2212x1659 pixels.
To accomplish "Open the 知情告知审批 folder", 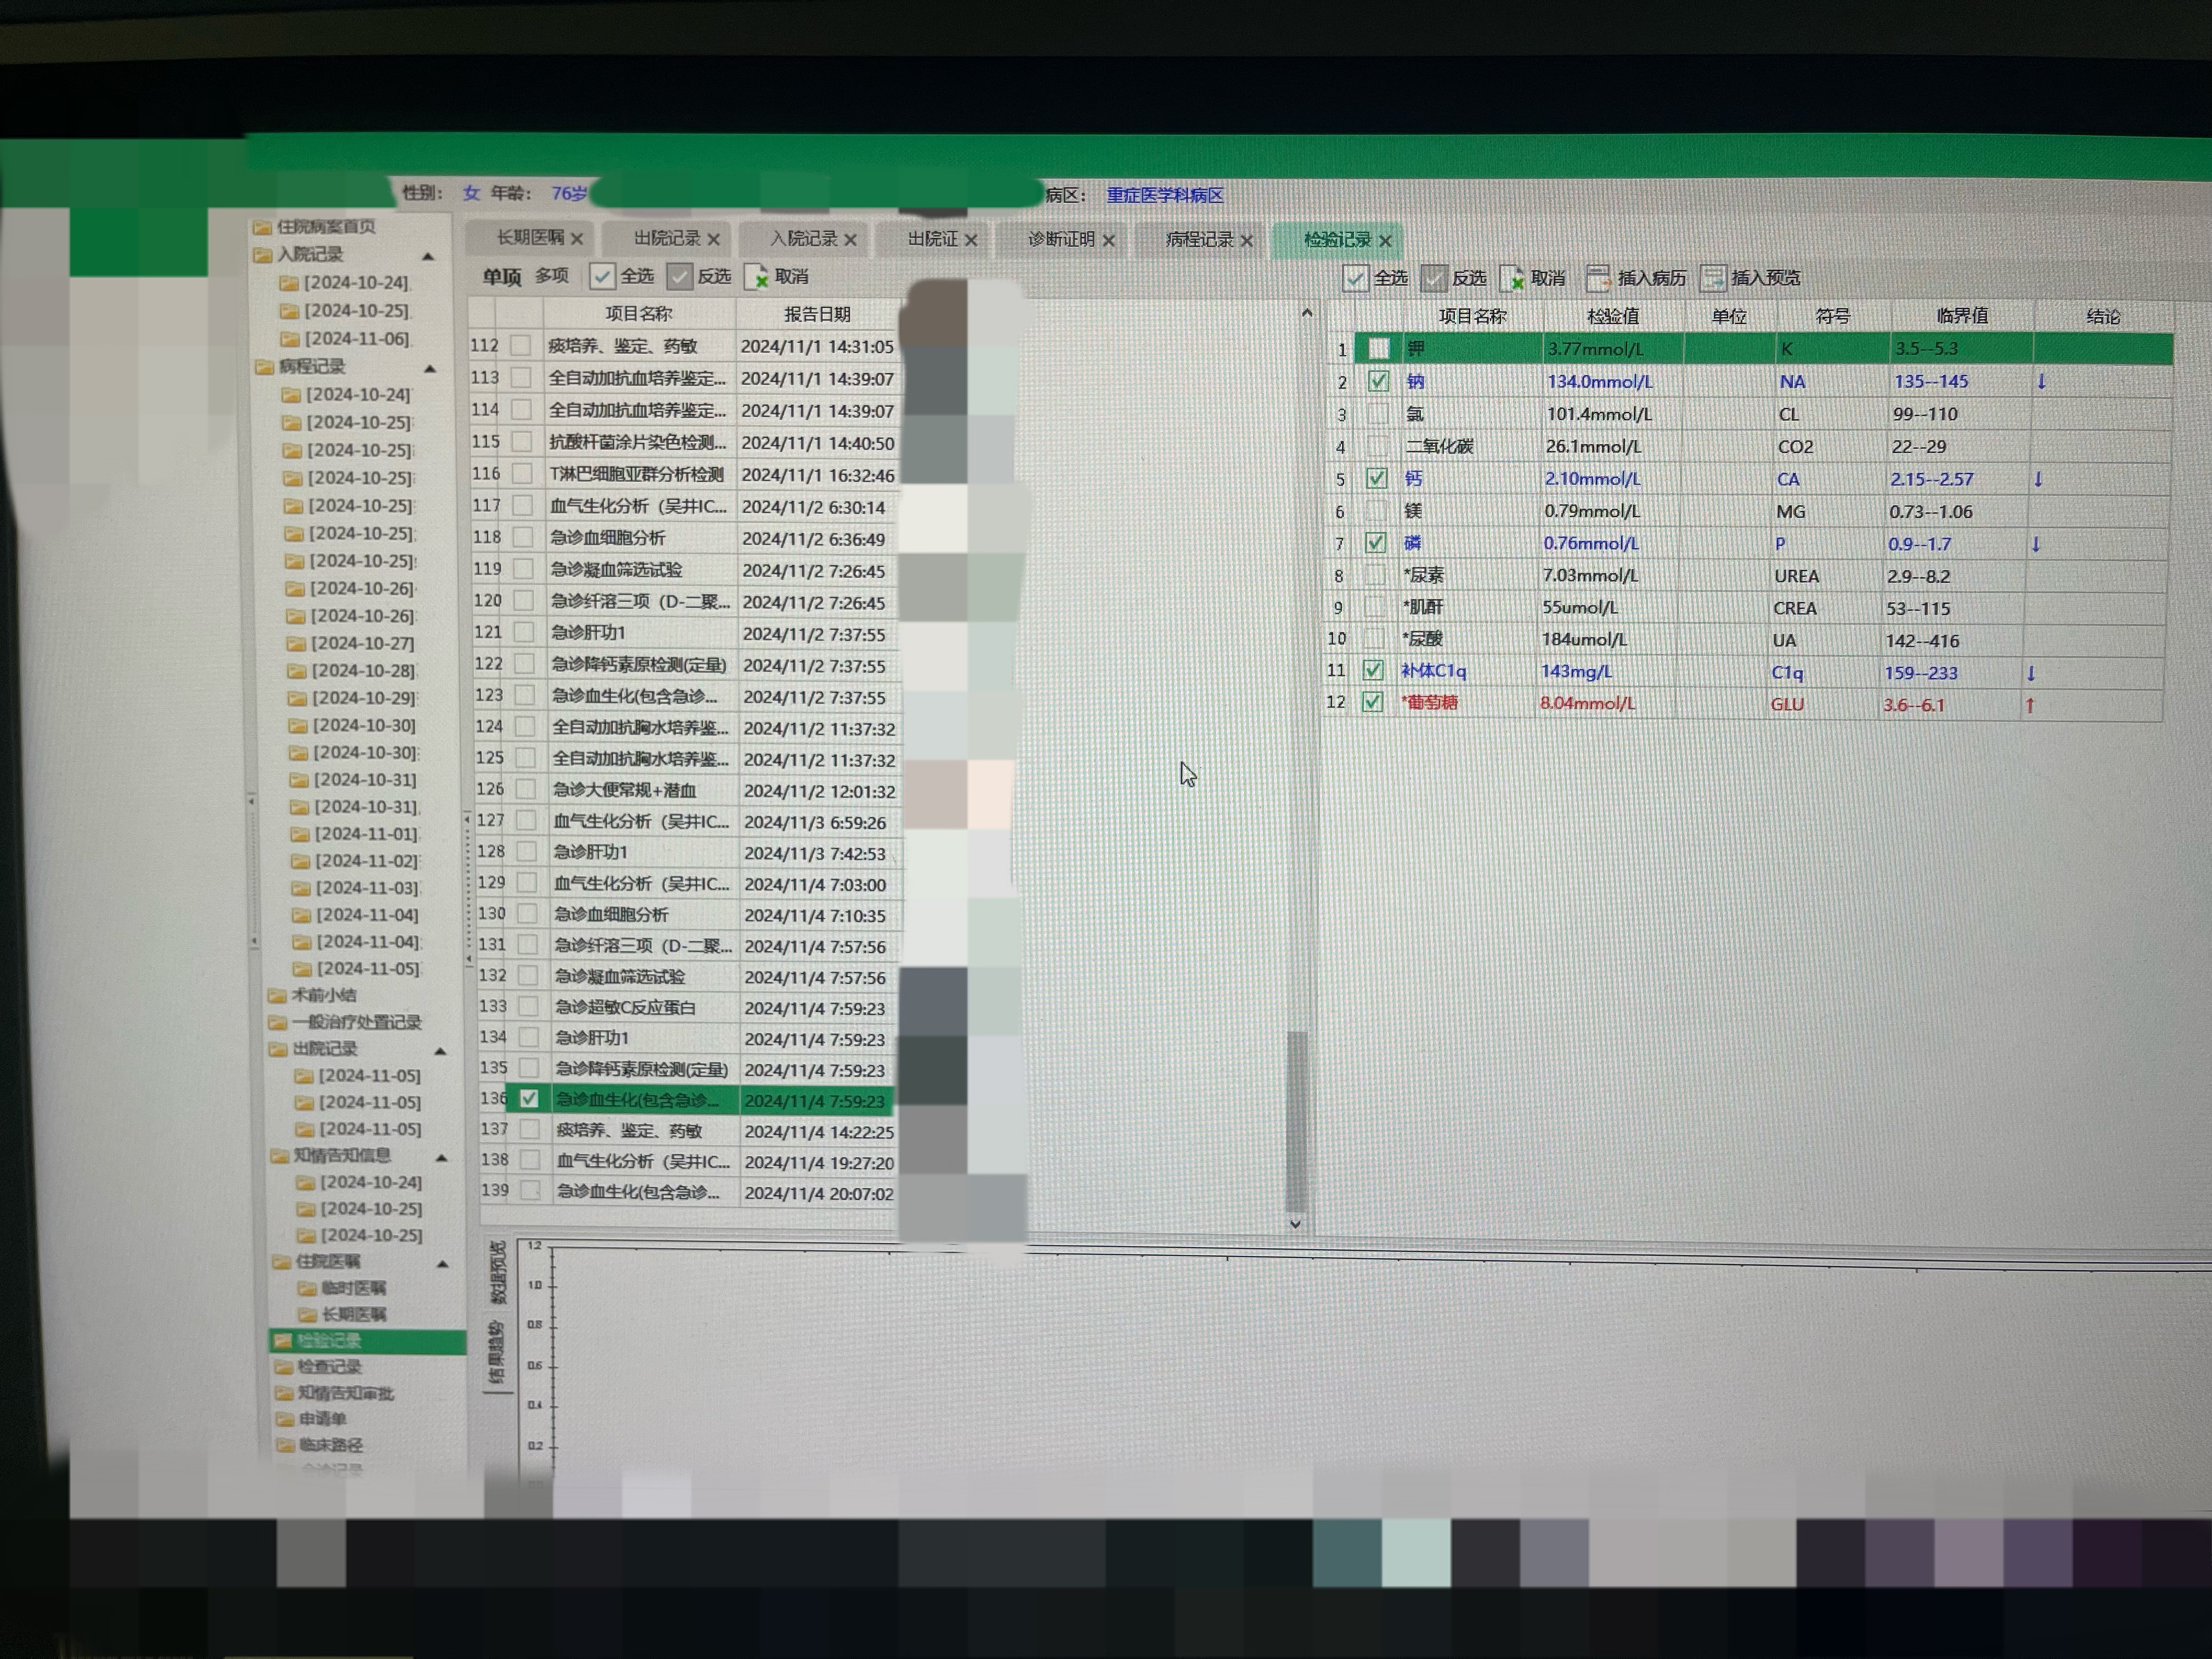I will [334, 1393].
